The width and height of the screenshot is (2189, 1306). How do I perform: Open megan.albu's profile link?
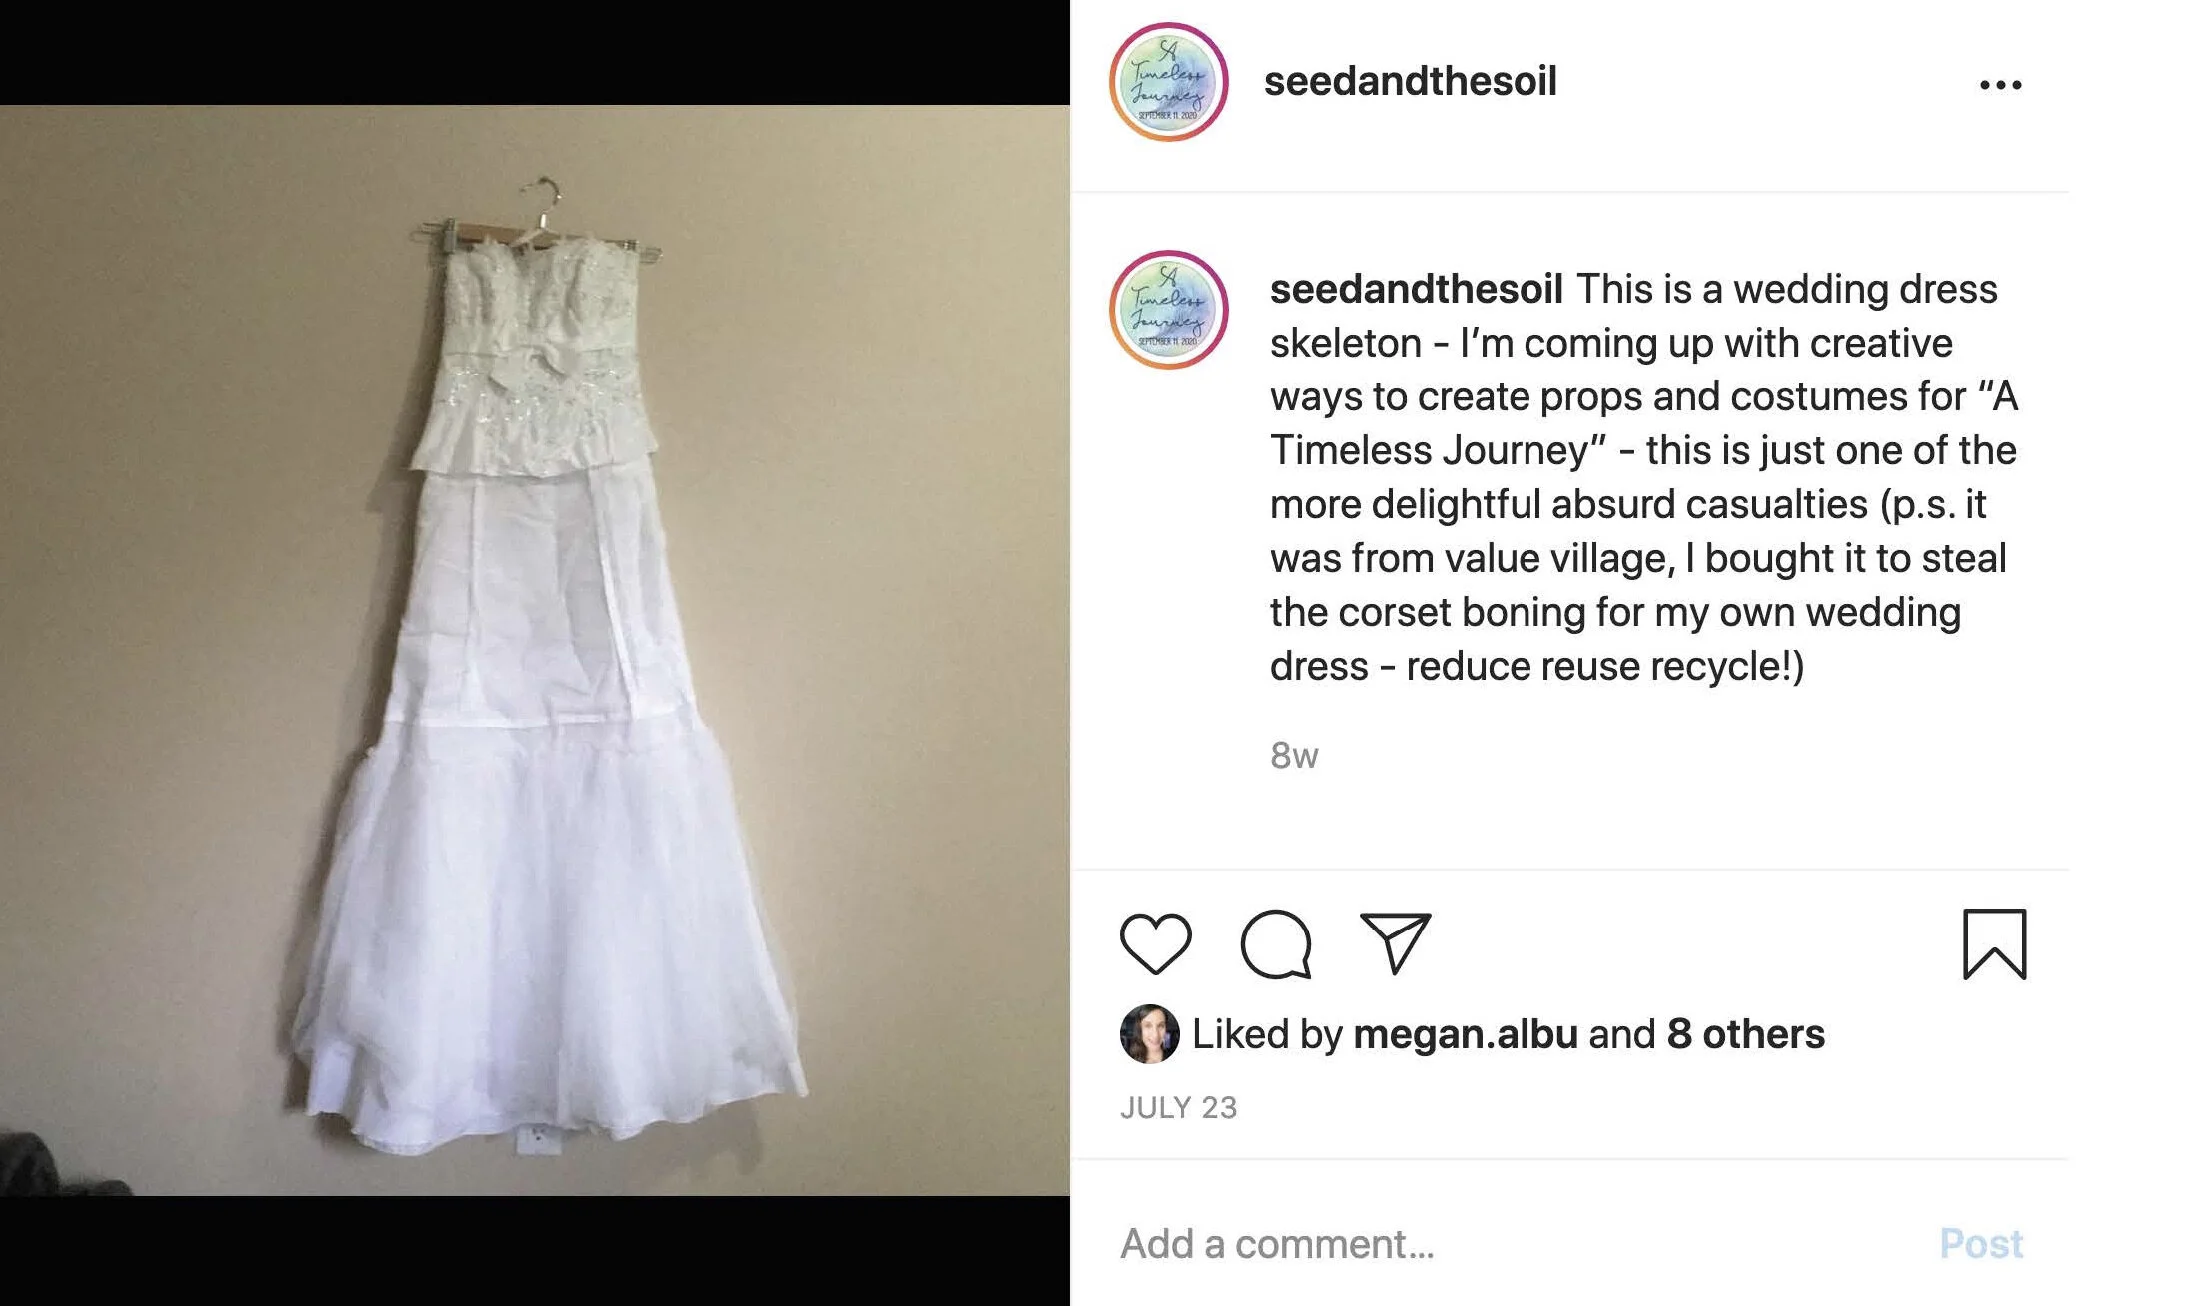(x=1465, y=1034)
